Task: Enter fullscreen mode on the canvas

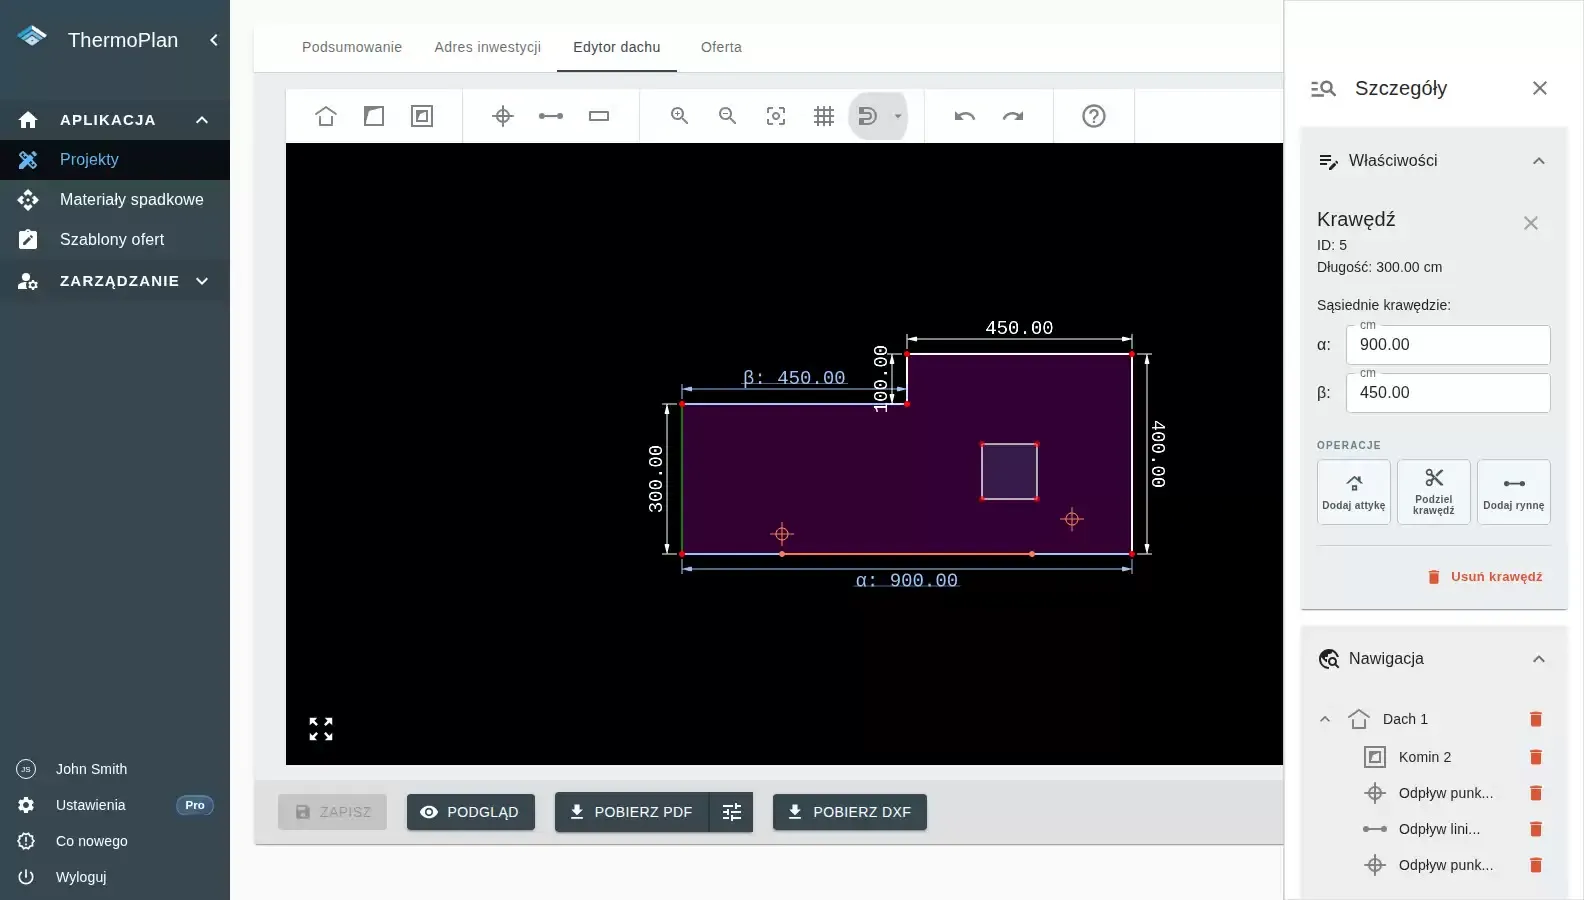Action: pos(321,729)
